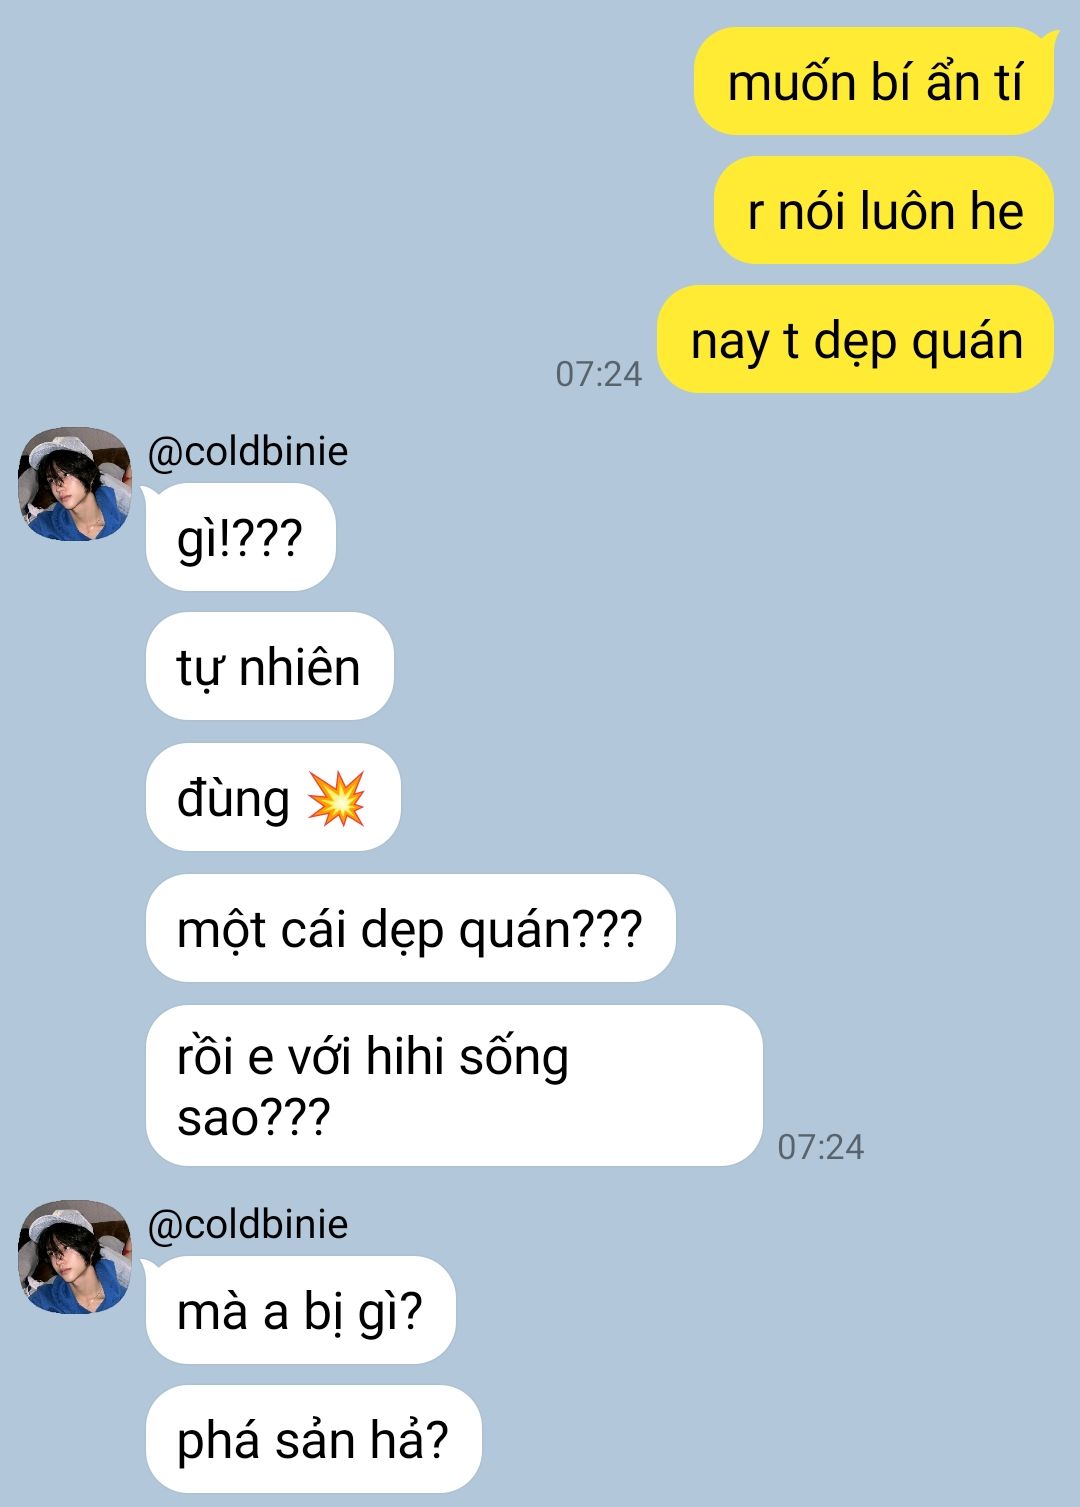Image resolution: width=1080 pixels, height=1507 pixels.
Task: Select the 'phá sản hả?' message bubble
Action: point(313,1440)
